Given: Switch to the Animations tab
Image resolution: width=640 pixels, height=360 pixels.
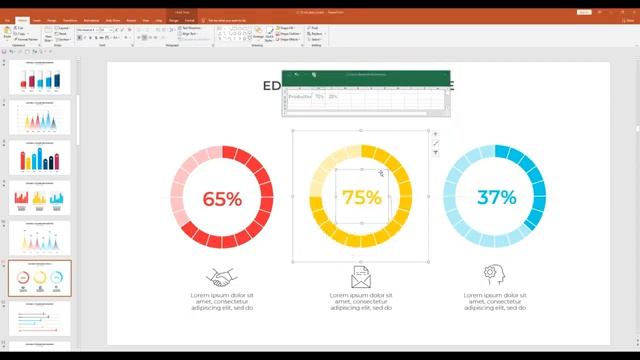Looking at the screenshot, I should point(91,20).
